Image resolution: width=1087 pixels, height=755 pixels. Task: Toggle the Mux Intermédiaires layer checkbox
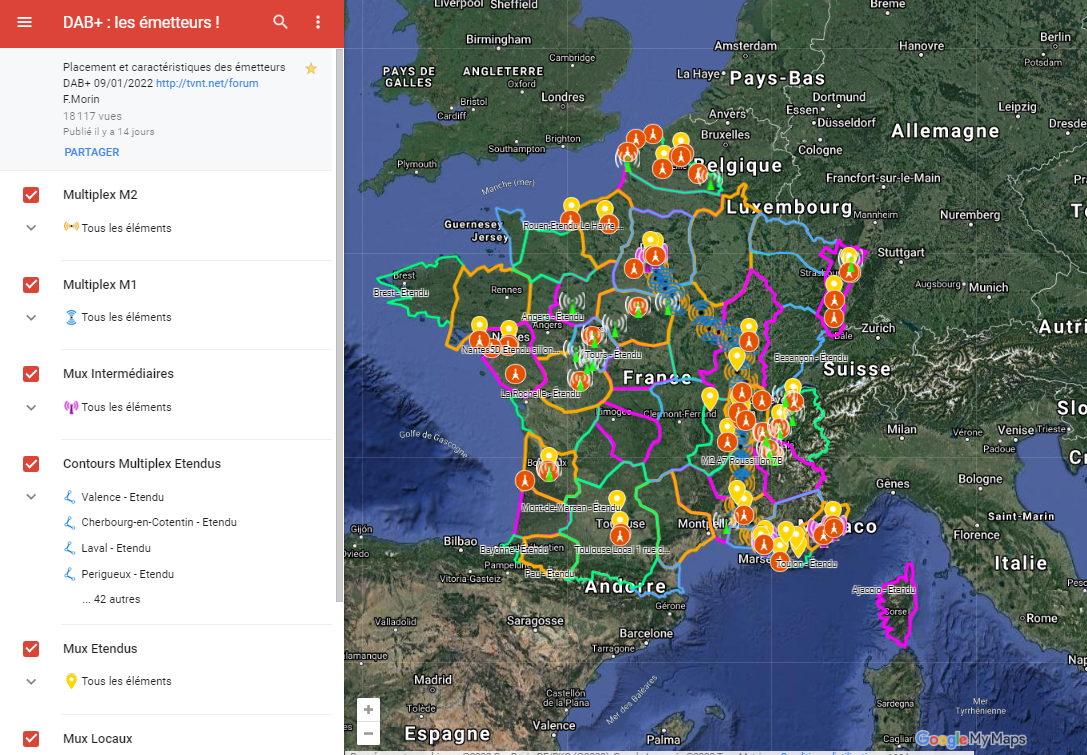pyautogui.click(x=31, y=374)
